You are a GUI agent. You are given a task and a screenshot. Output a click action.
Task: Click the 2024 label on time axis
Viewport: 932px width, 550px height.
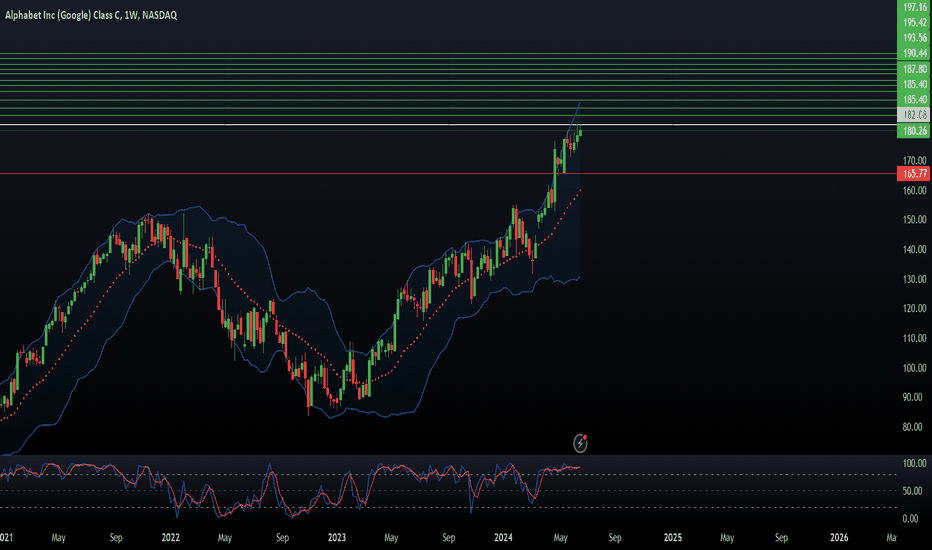click(503, 538)
